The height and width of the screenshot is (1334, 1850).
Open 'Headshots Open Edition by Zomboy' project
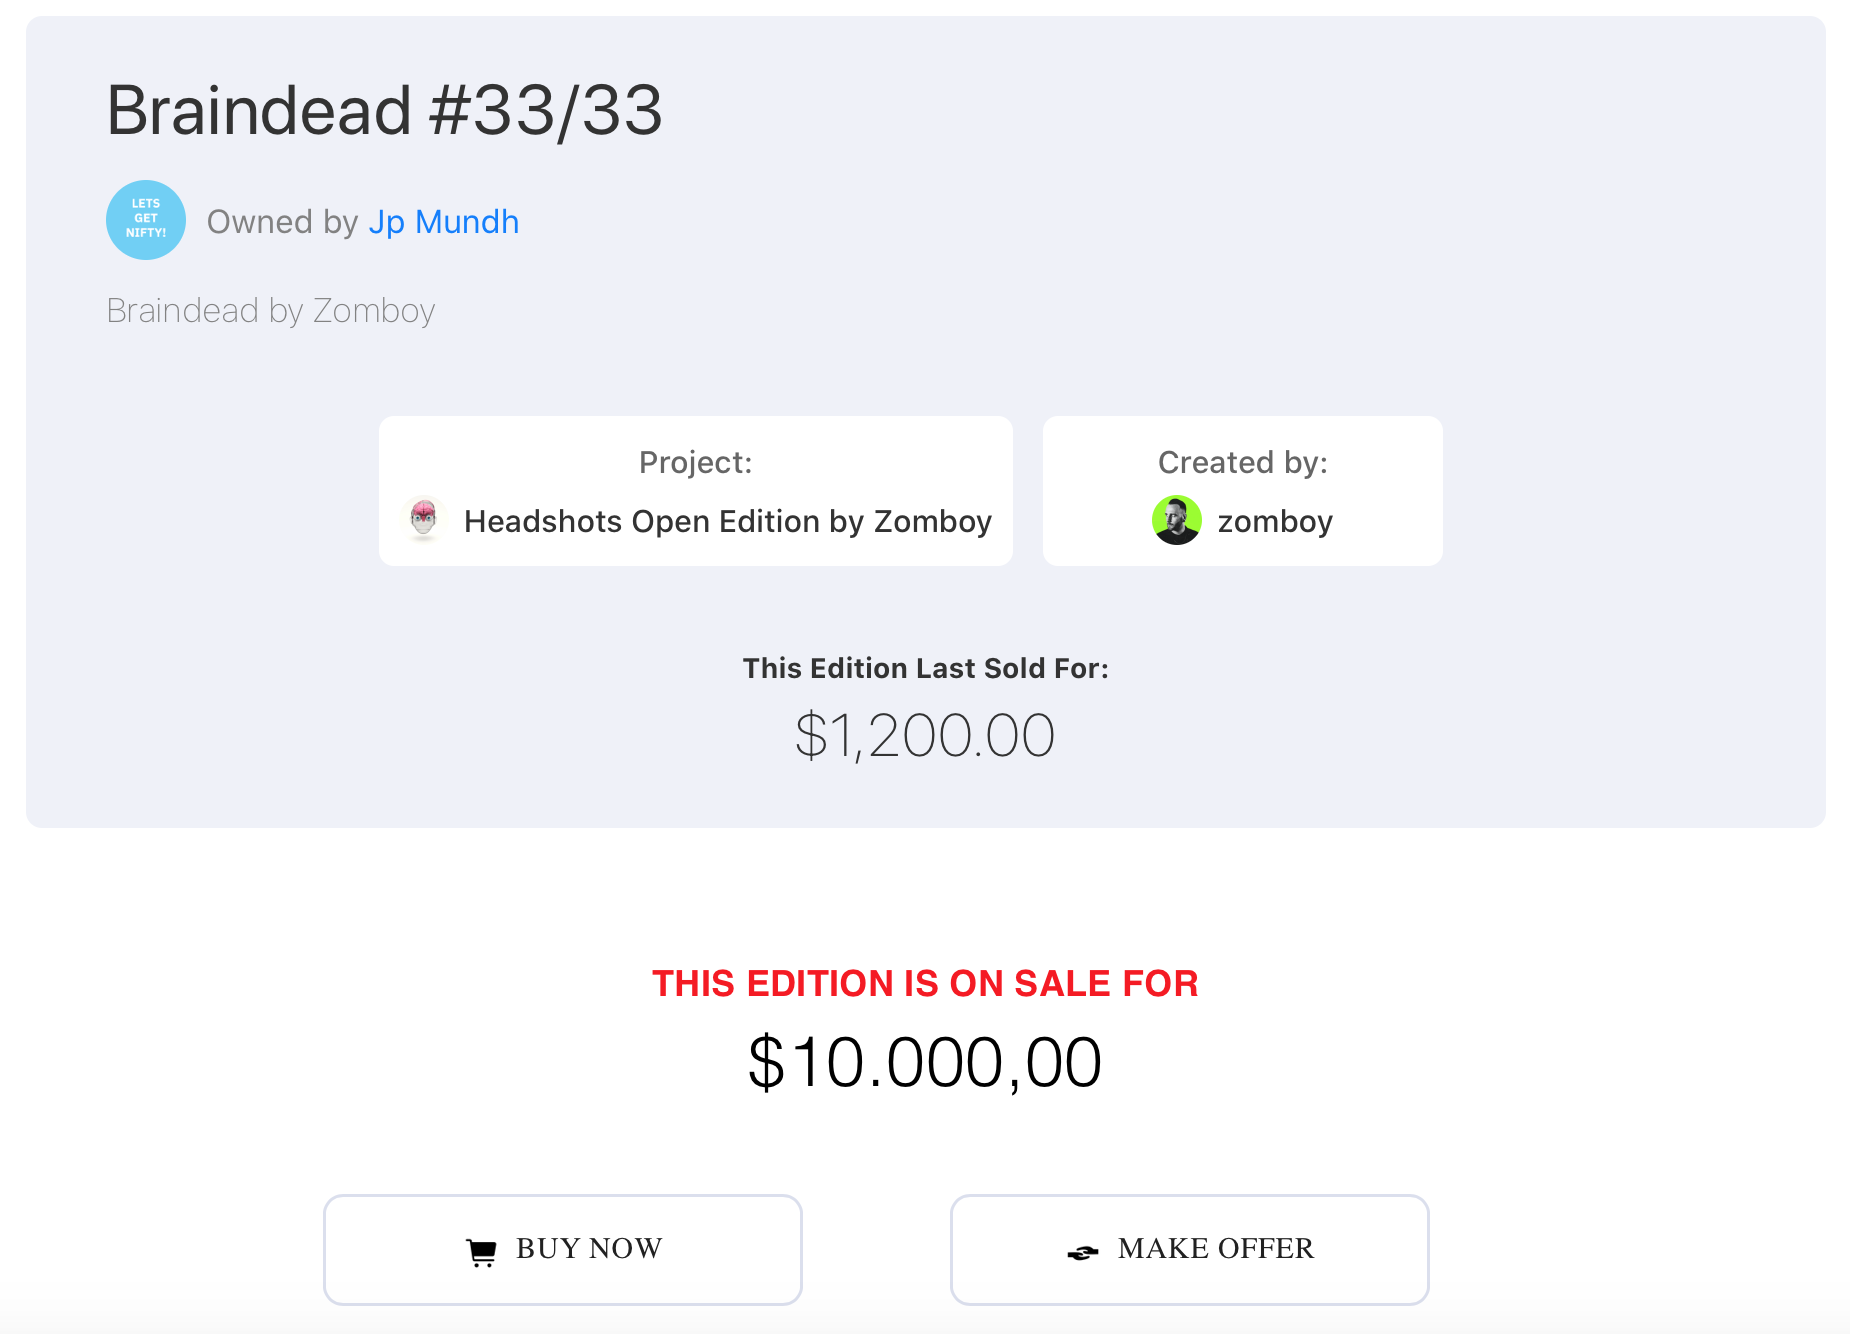[x=727, y=521]
